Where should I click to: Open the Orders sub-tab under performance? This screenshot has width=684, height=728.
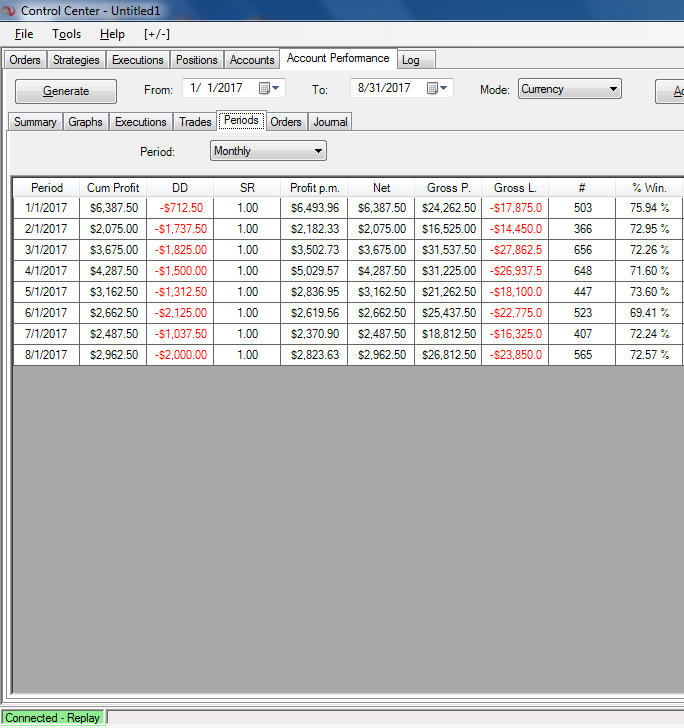(286, 122)
